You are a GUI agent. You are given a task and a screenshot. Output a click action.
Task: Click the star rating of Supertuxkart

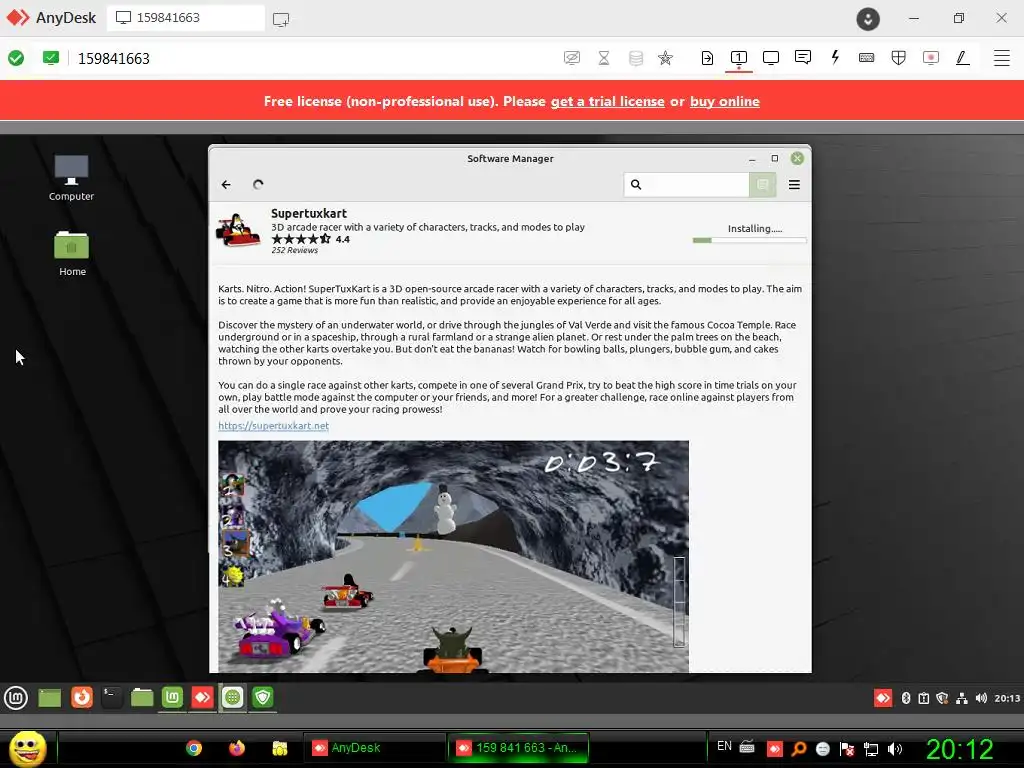click(x=301, y=239)
